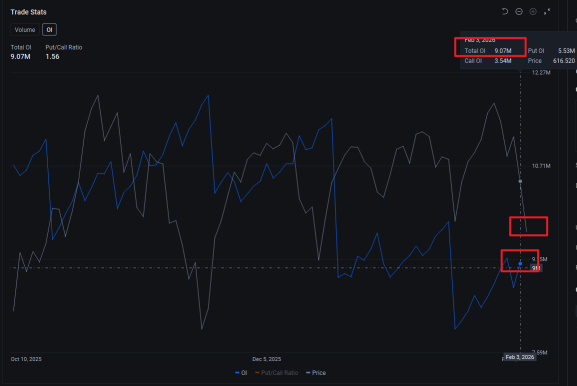This screenshot has width=577, height=386.
Task: Click the blue OI data point marker
Action: [520, 264]
